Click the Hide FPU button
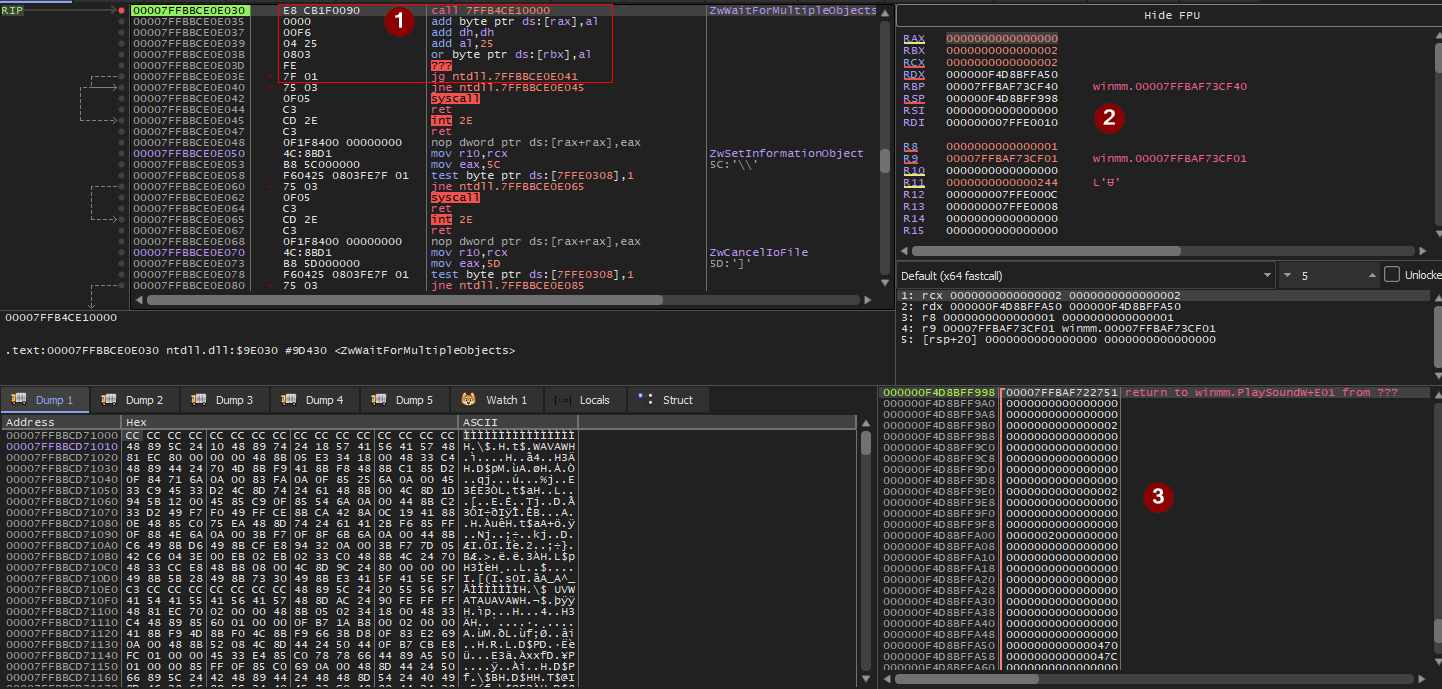1442x689 pixels. [1168, 16]
